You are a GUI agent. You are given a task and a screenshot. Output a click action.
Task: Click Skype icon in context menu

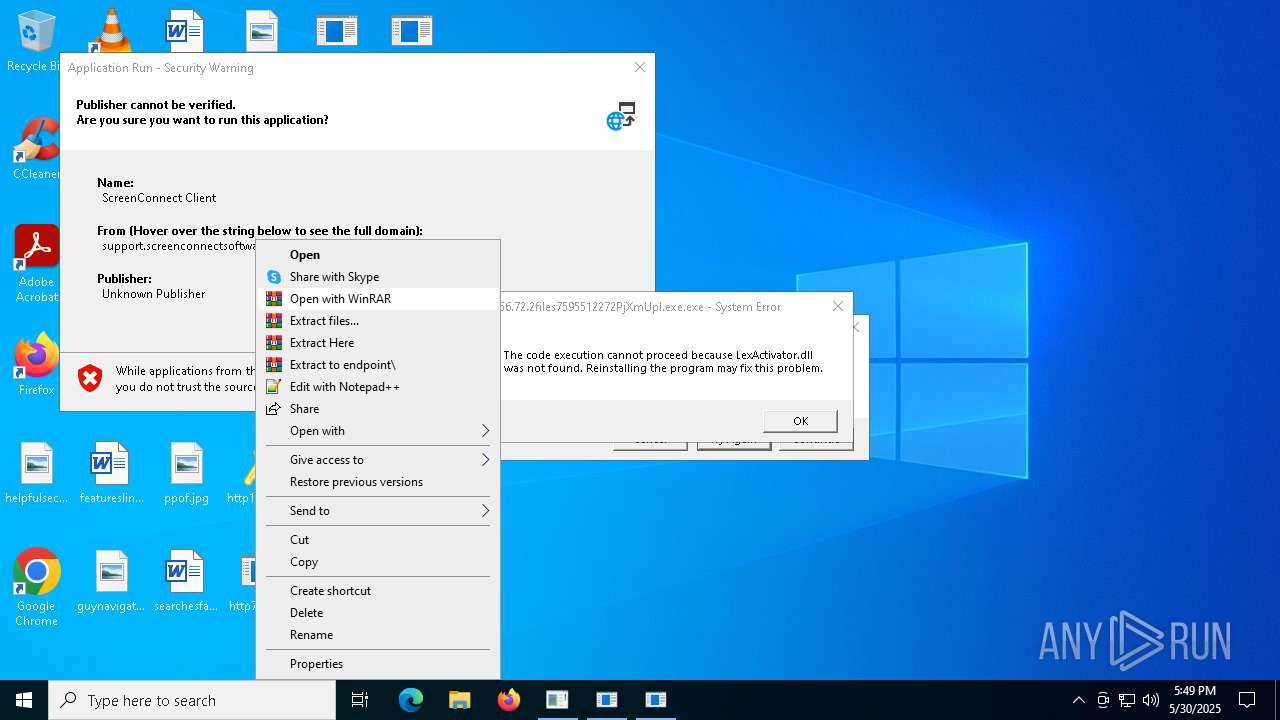click(273, 277)
